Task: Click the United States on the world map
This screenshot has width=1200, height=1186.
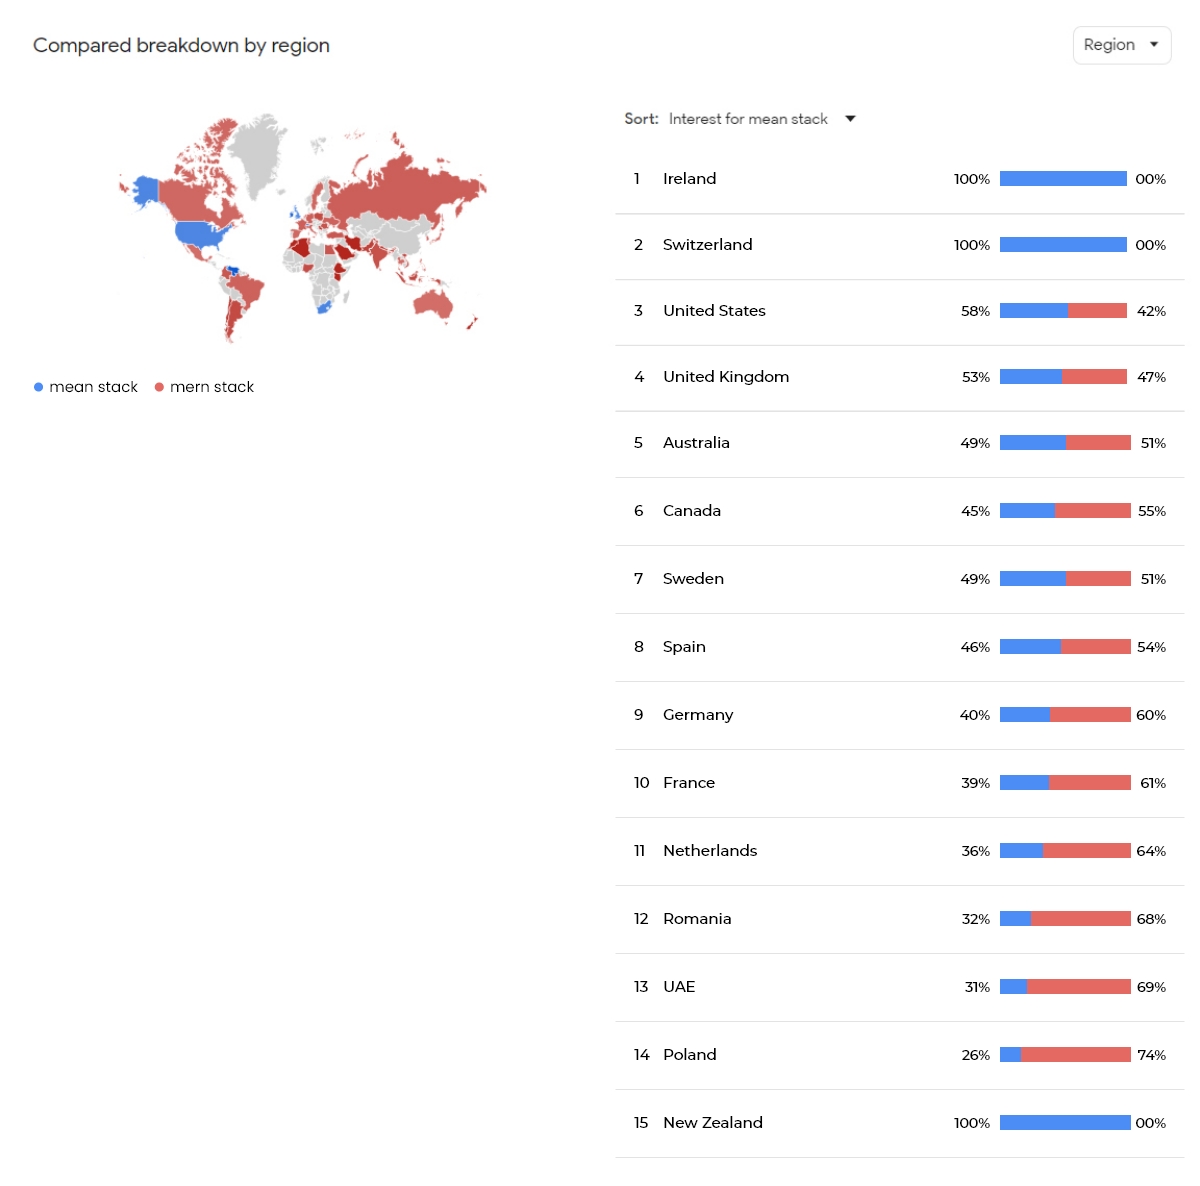Action: [x=203, y=234]
